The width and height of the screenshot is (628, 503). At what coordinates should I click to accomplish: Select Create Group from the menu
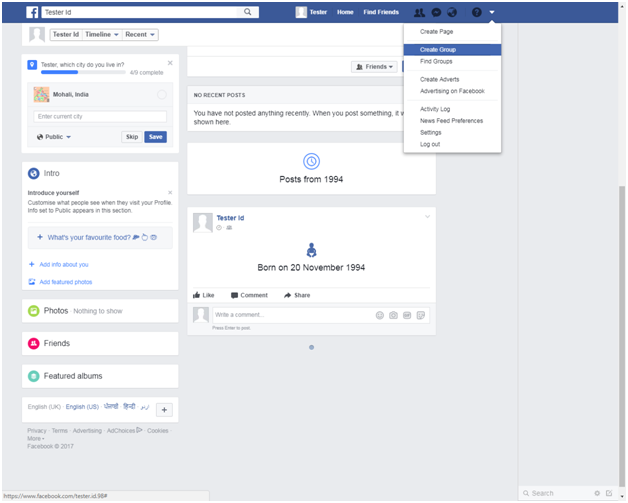coord(452,50)
